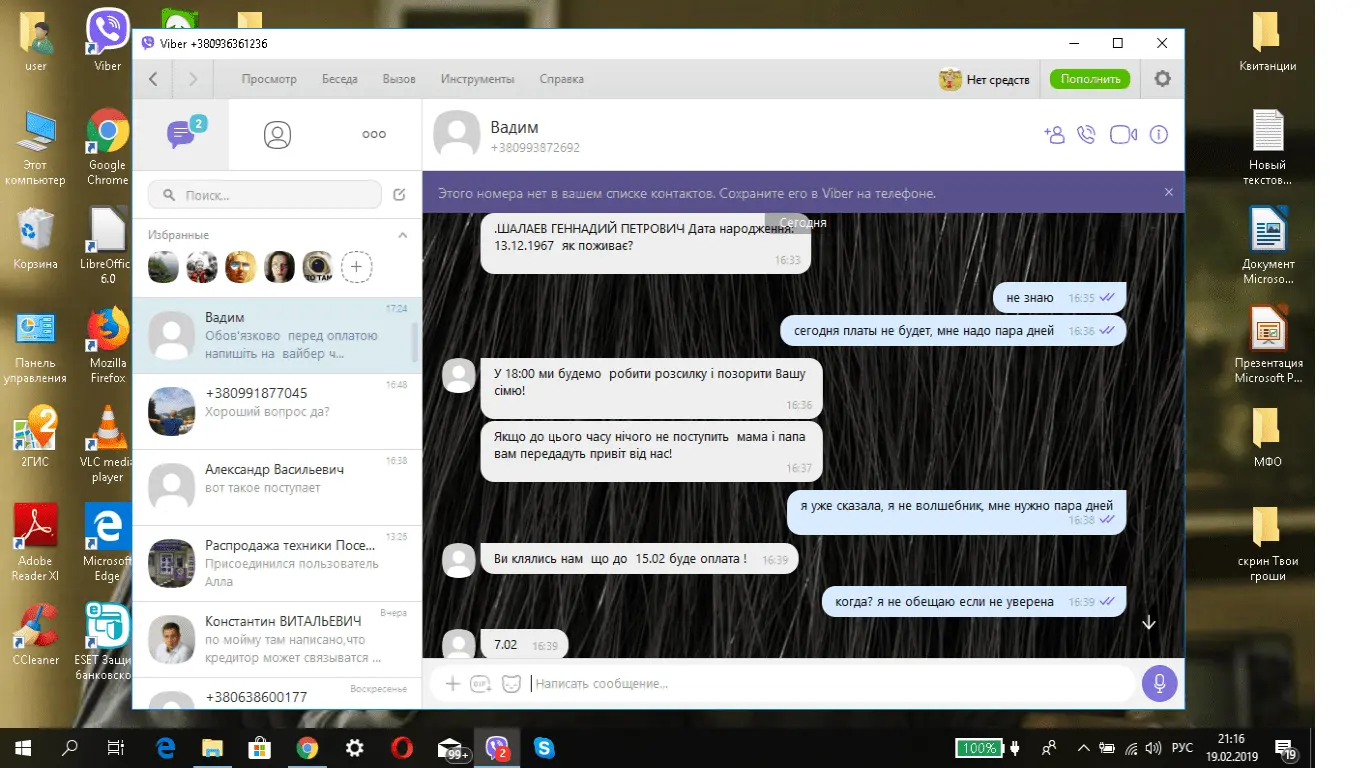Open the Инструменты menu

pyautogui.click(x=477, y=79)
